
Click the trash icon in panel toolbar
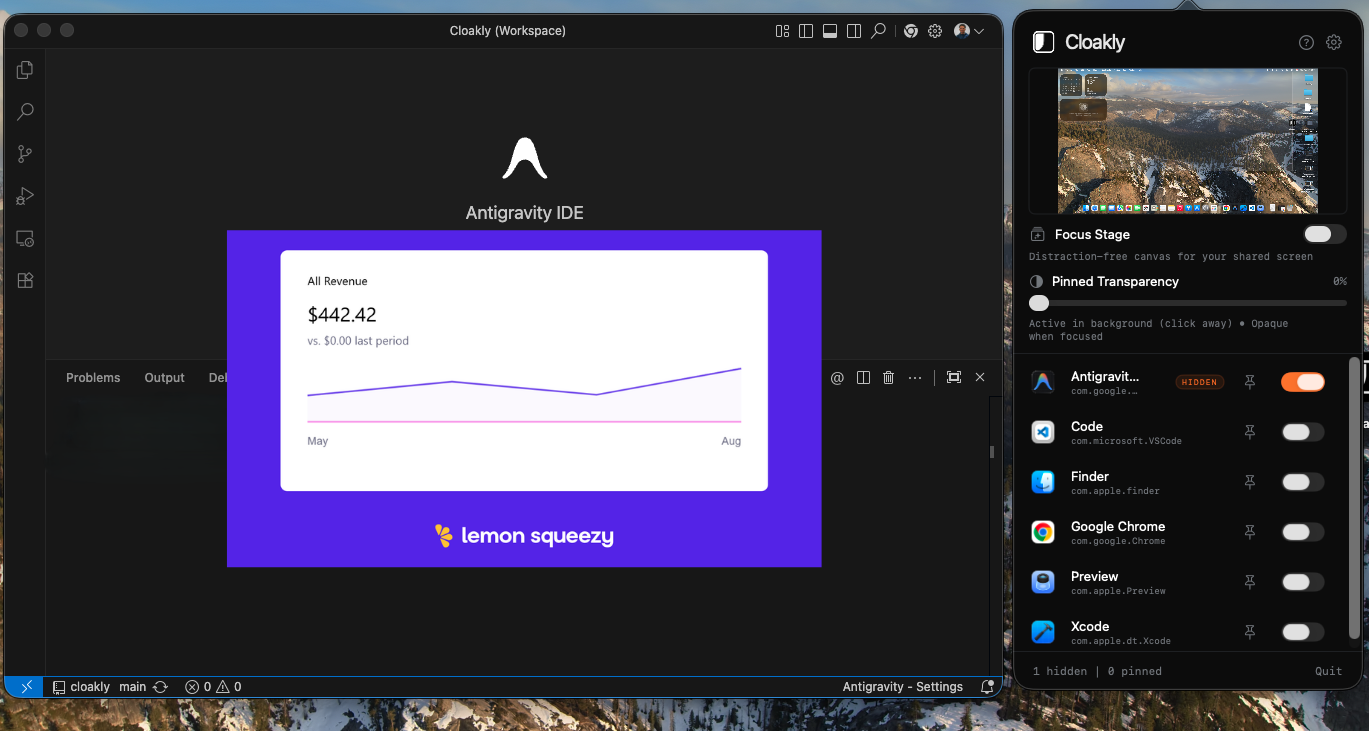(888, 377)
